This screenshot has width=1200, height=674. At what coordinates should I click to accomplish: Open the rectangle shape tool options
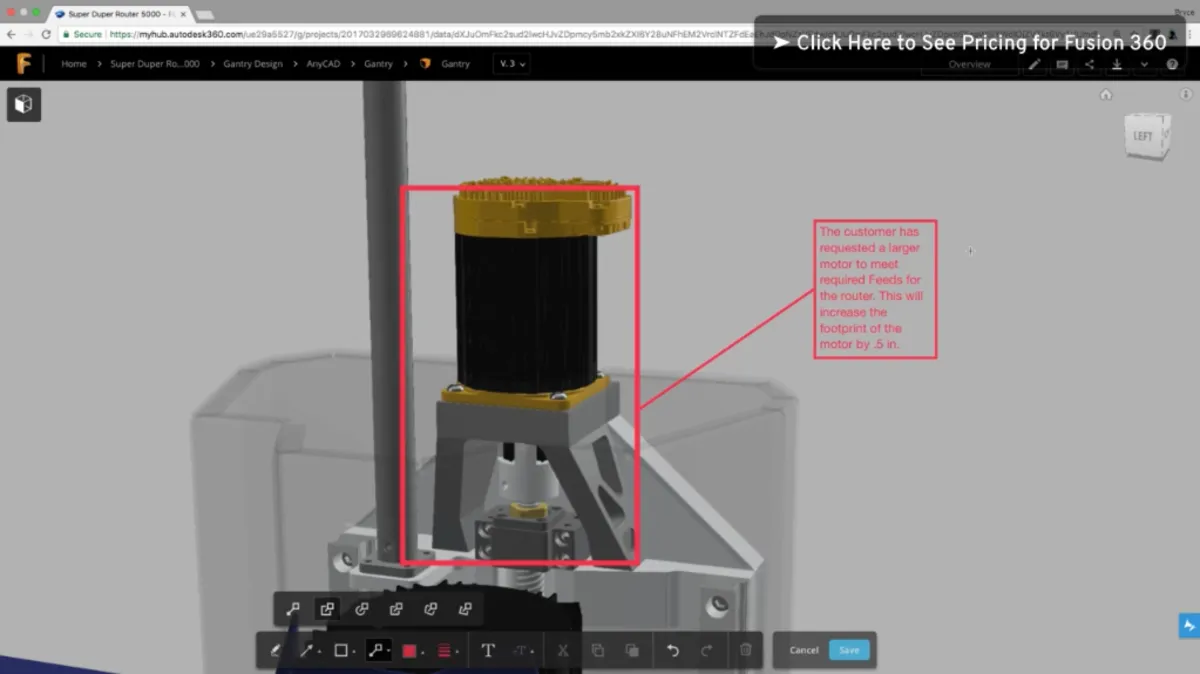343,650
